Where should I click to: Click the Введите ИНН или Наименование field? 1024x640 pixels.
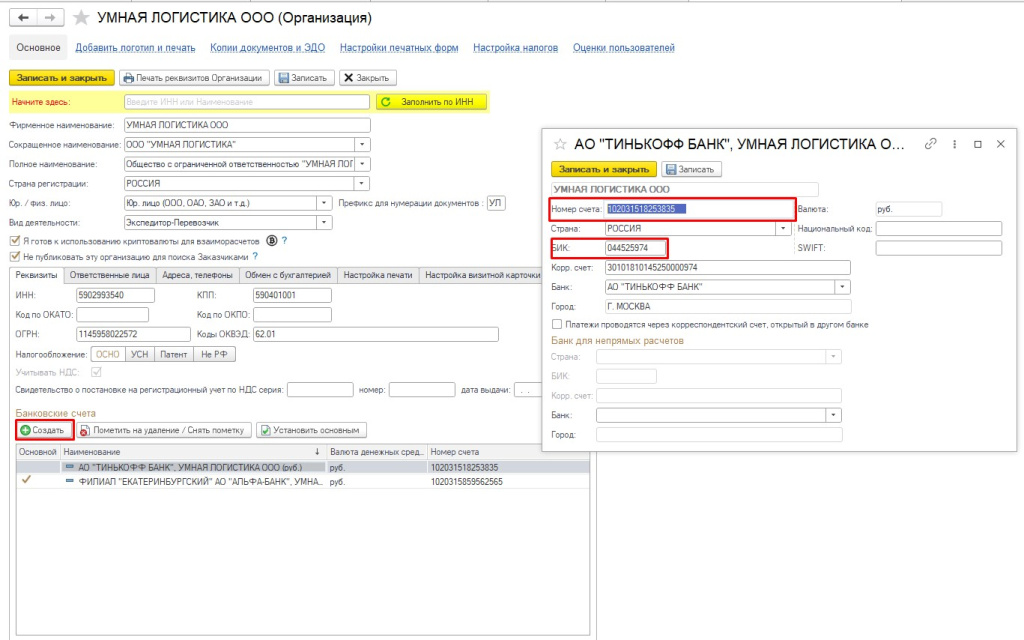247,102
